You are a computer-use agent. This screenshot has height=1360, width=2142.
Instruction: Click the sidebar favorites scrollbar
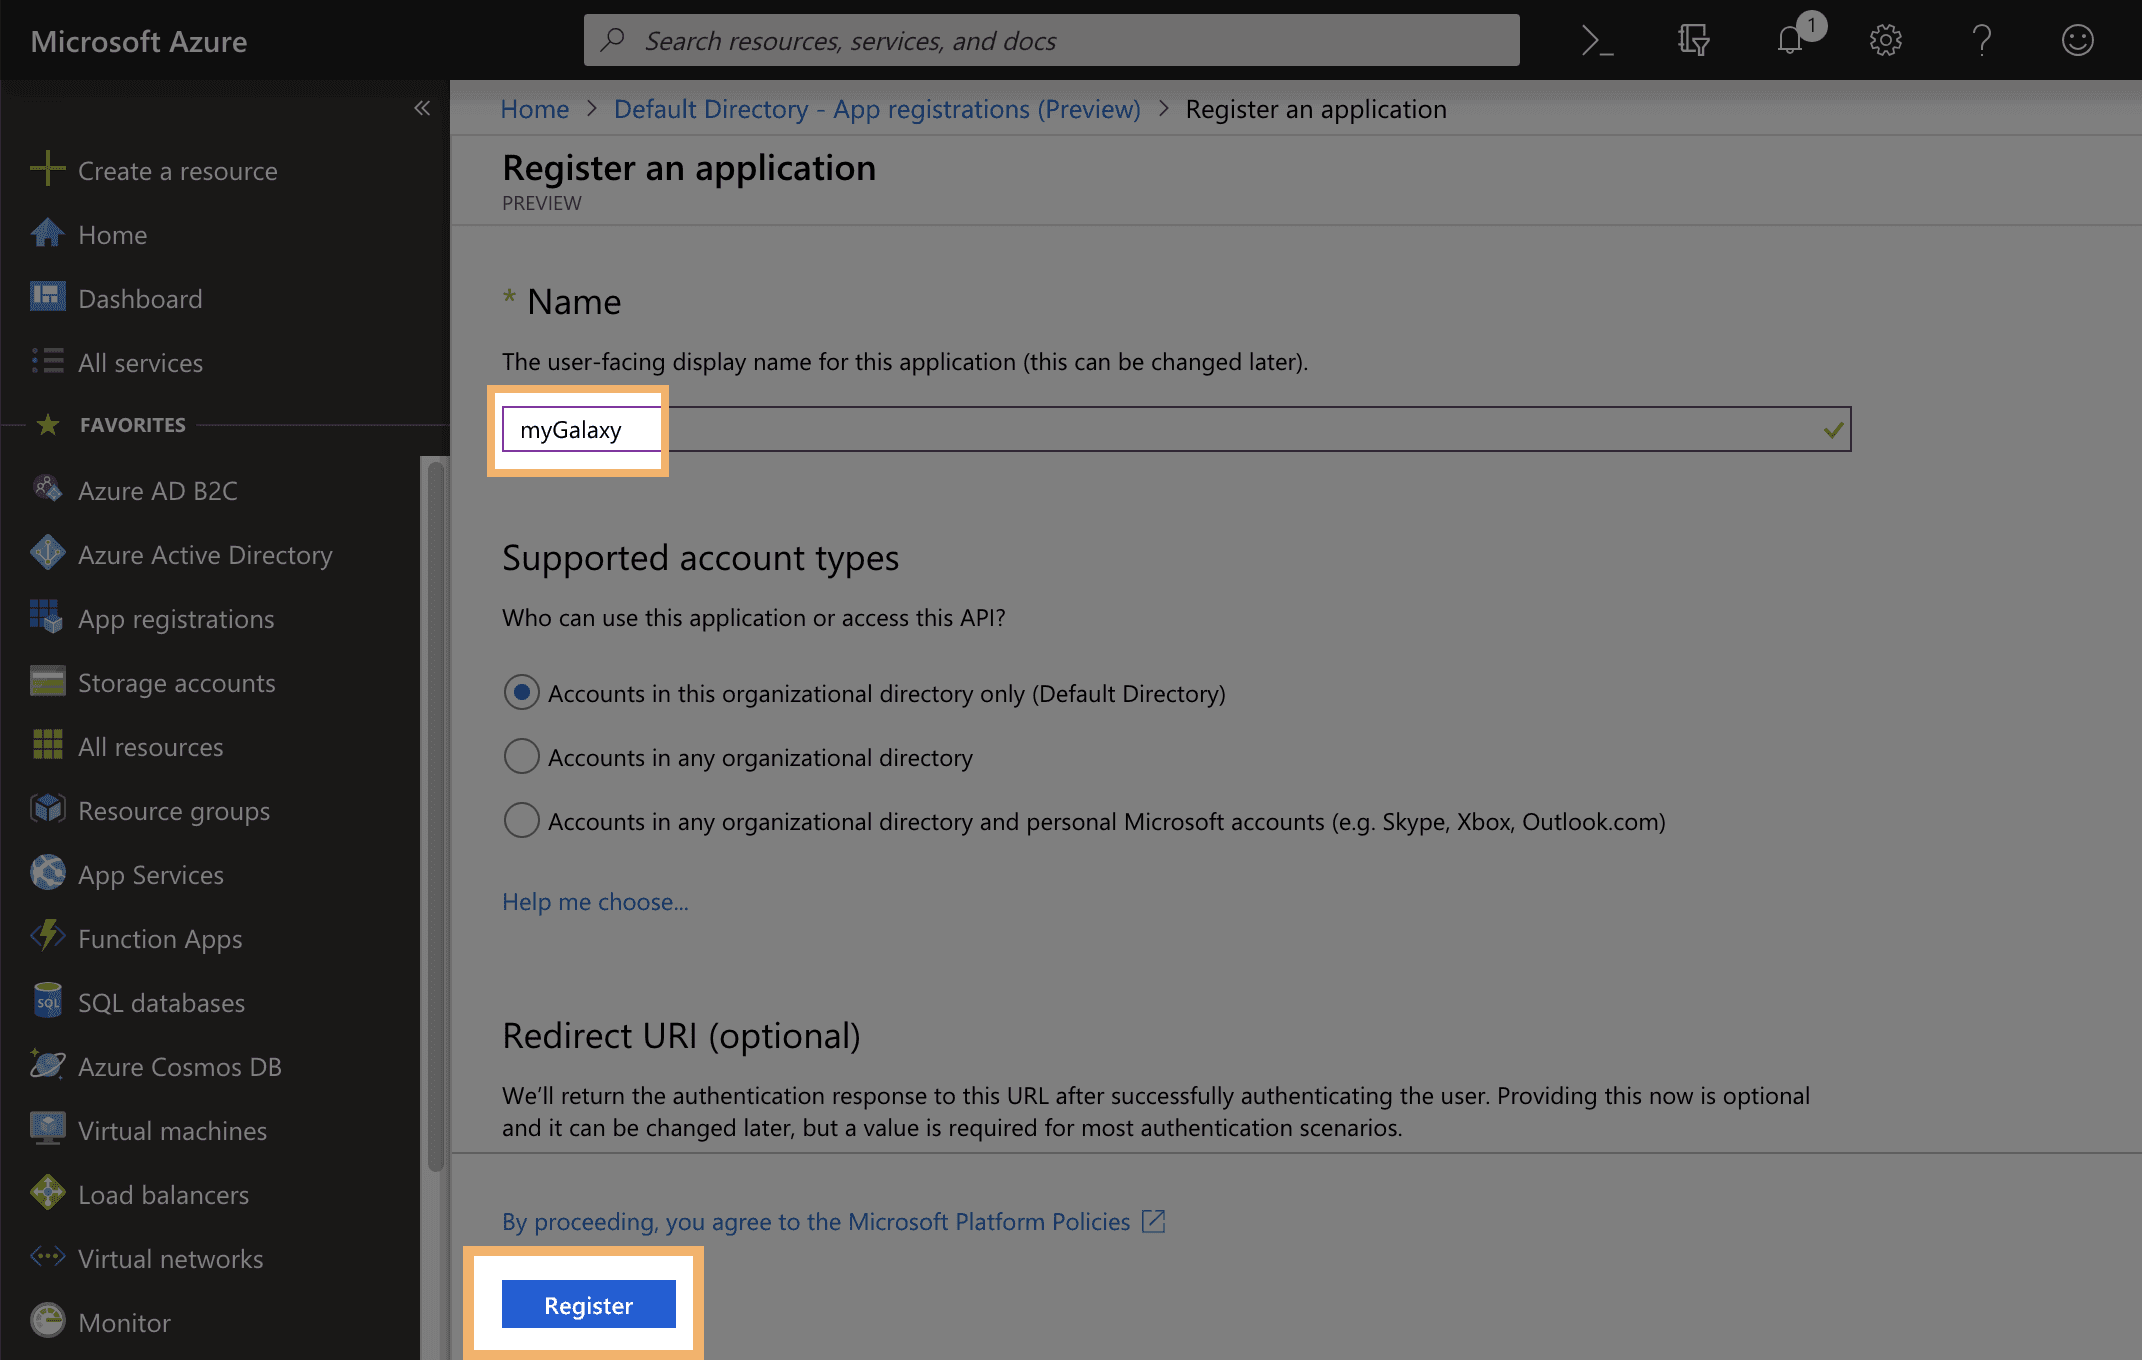(435, 815)
